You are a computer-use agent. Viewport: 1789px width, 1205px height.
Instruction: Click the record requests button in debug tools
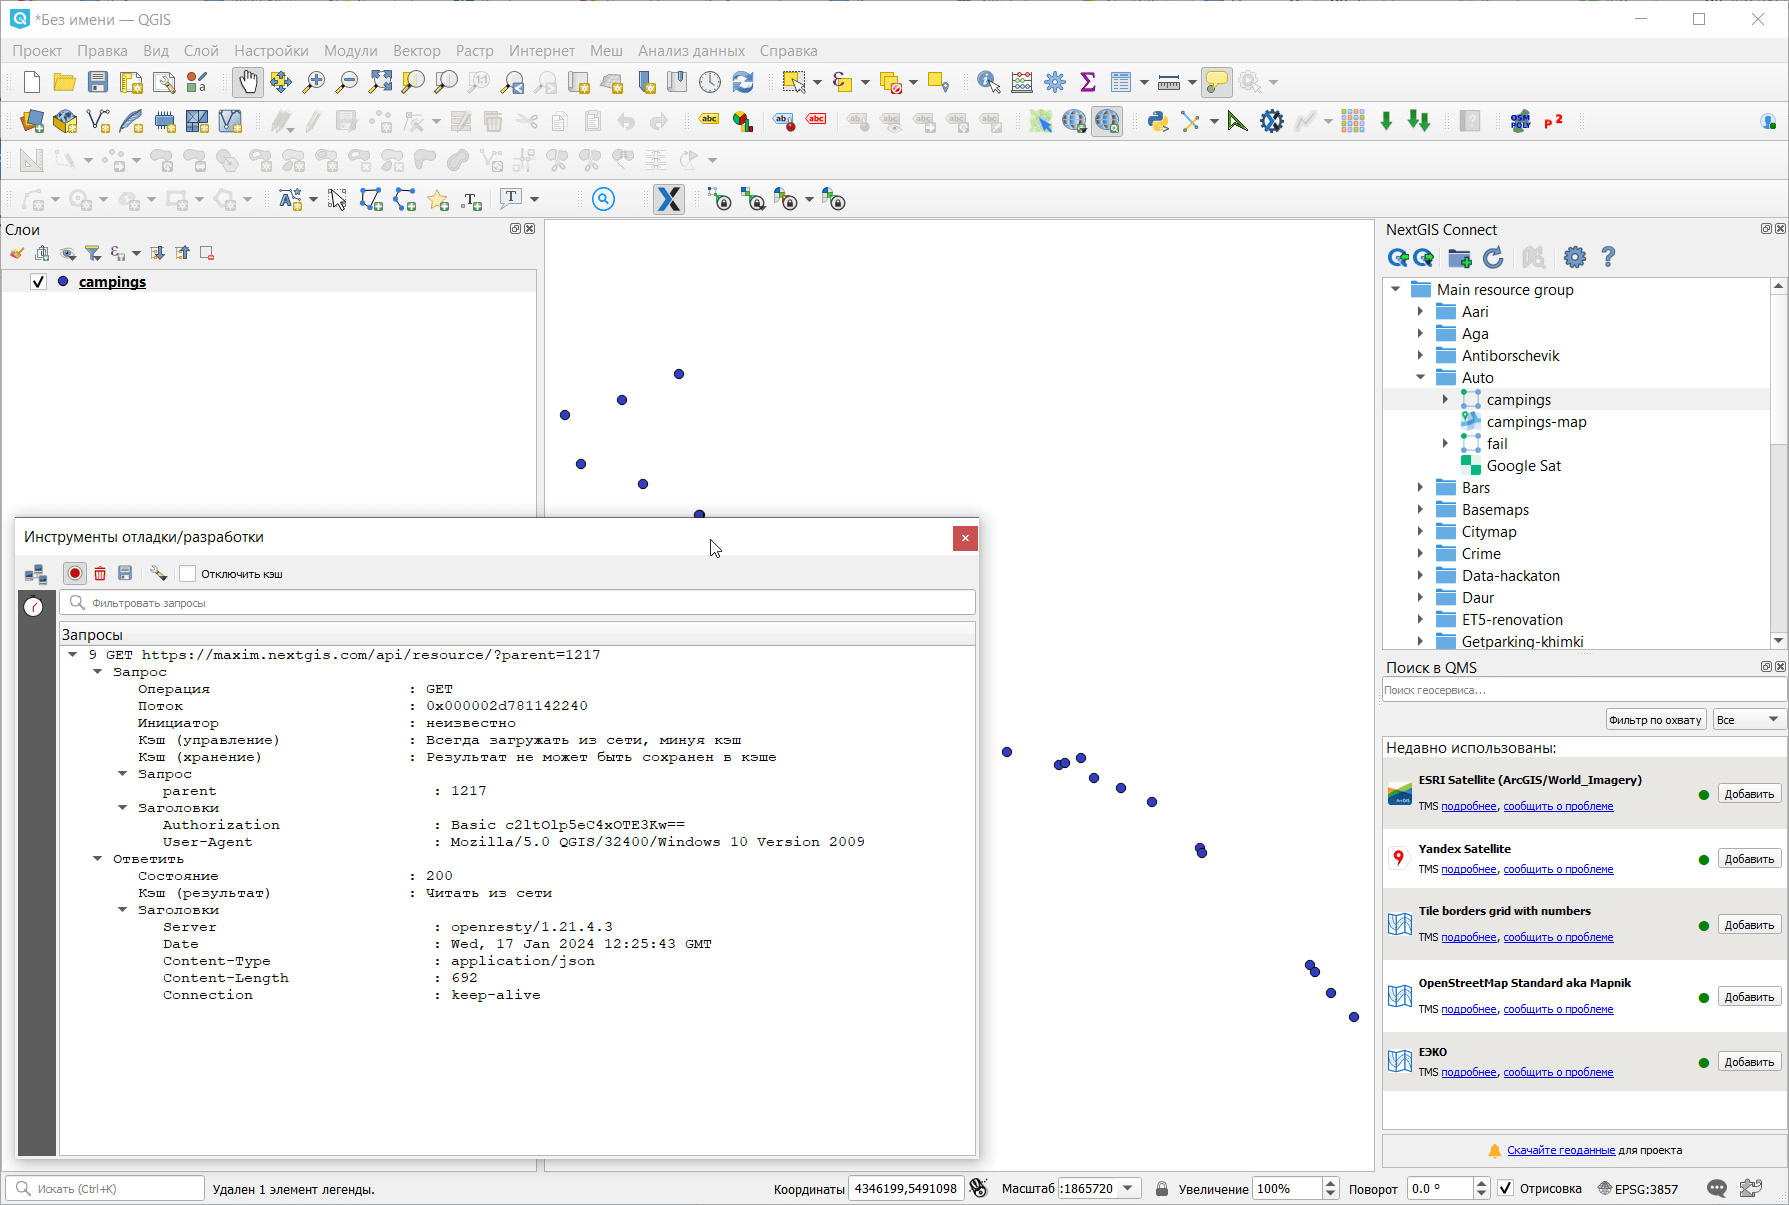click(75, 573)
